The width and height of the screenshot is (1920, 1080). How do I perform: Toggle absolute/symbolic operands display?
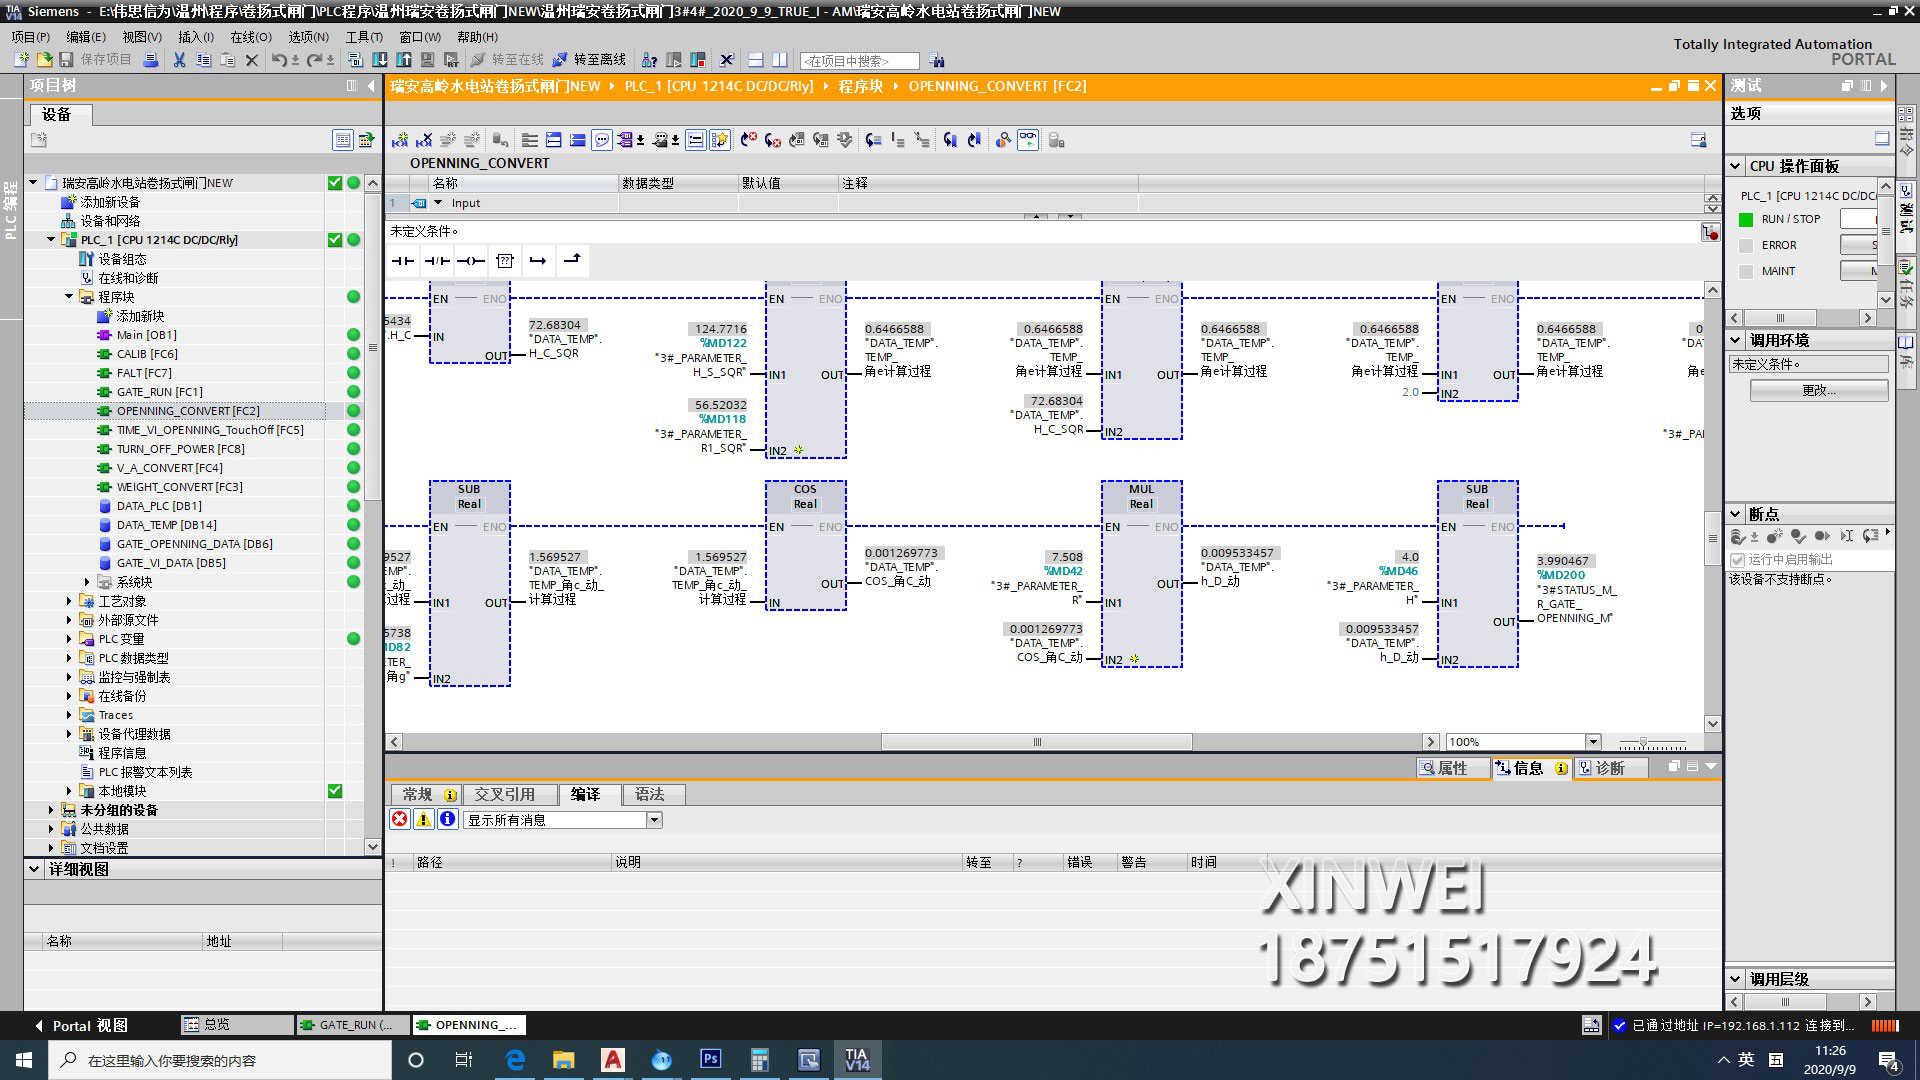[x=626, y=140]
